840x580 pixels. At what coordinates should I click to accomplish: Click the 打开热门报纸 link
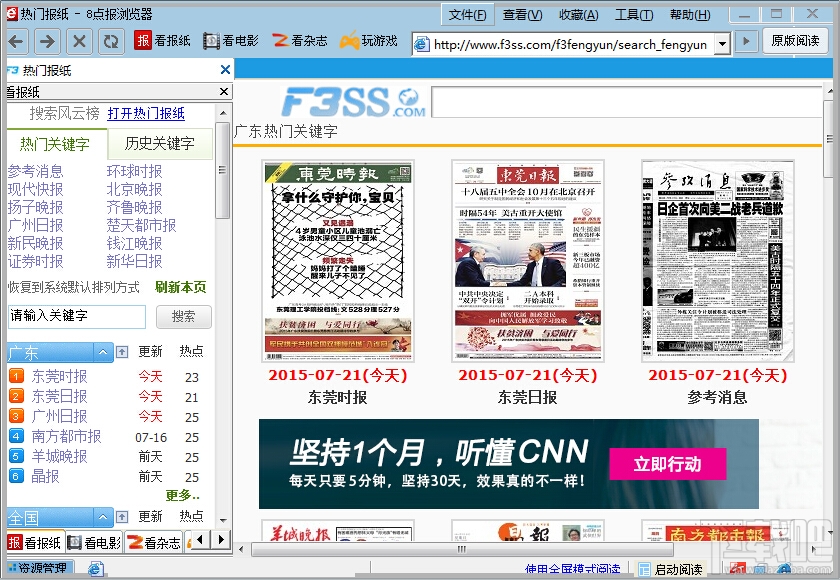(x=146, y=114)
